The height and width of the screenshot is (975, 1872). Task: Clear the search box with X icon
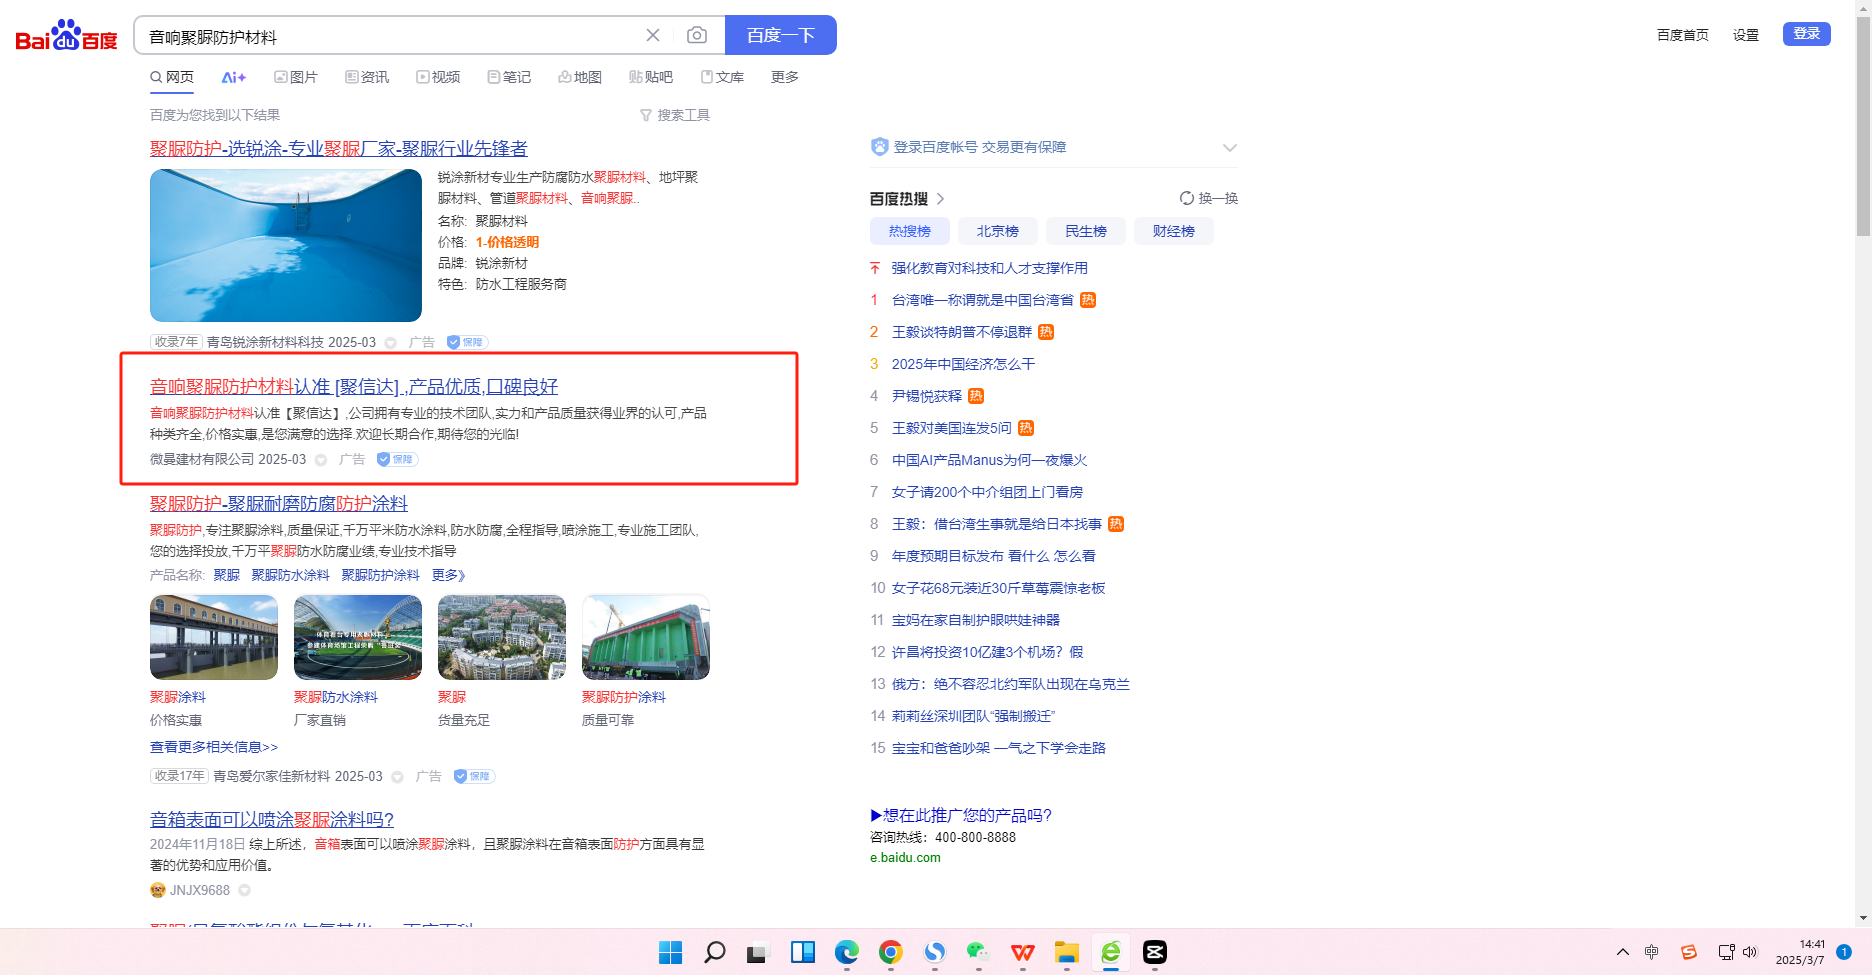(653, 36)
